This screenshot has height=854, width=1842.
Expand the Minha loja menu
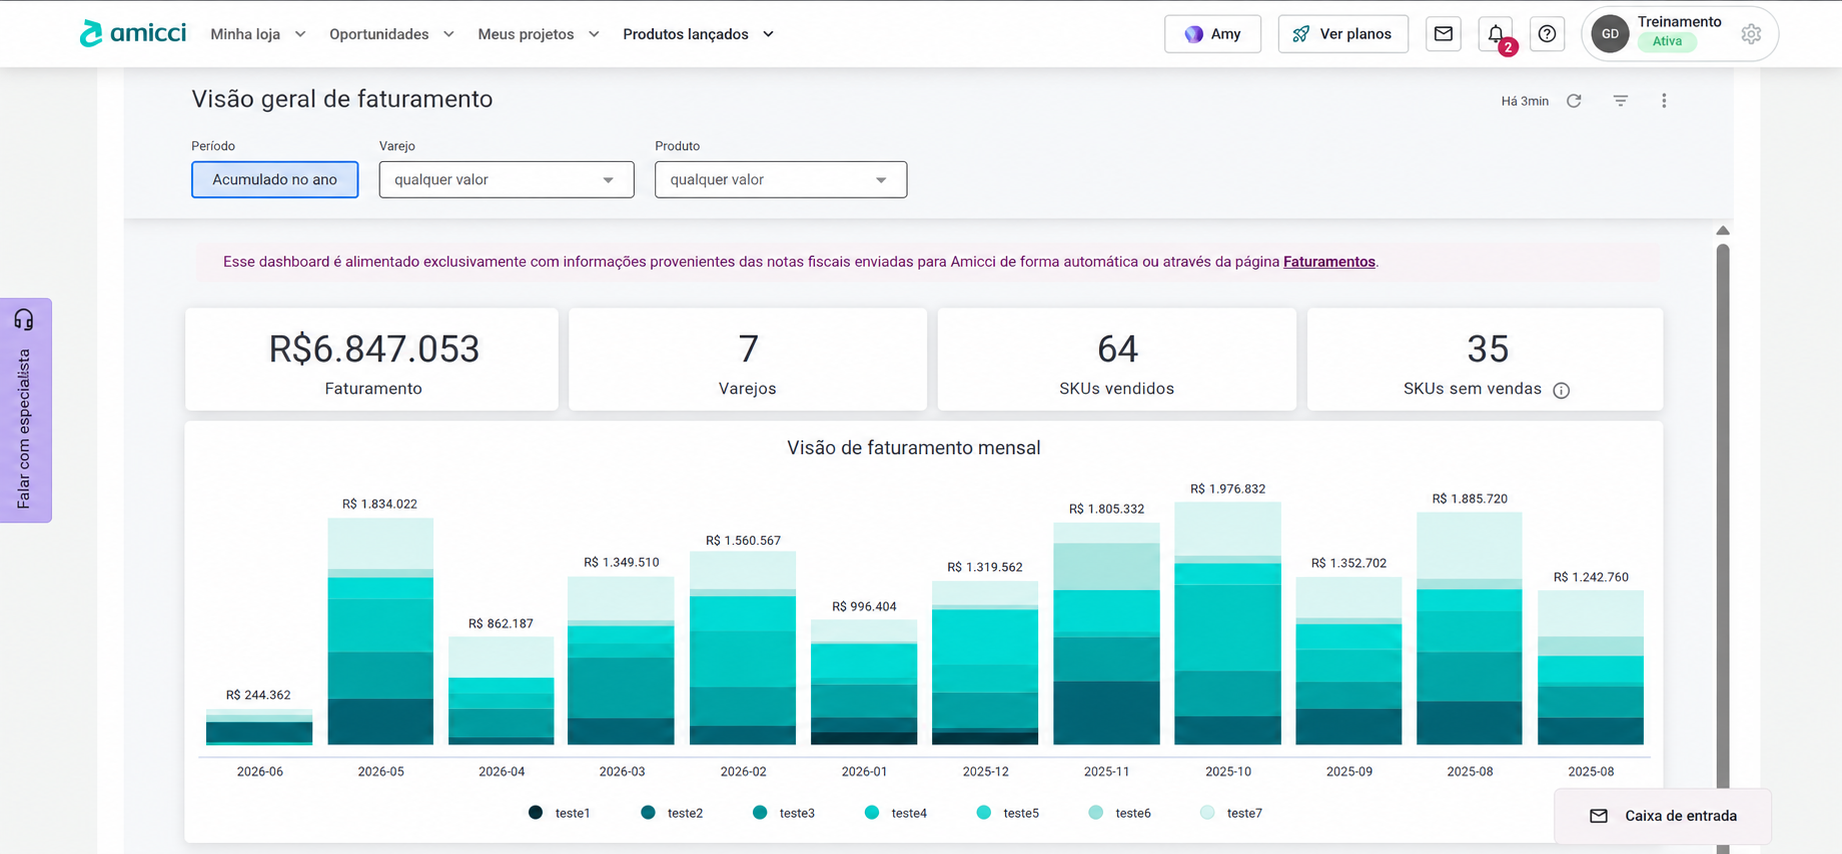tap(258, 34)
